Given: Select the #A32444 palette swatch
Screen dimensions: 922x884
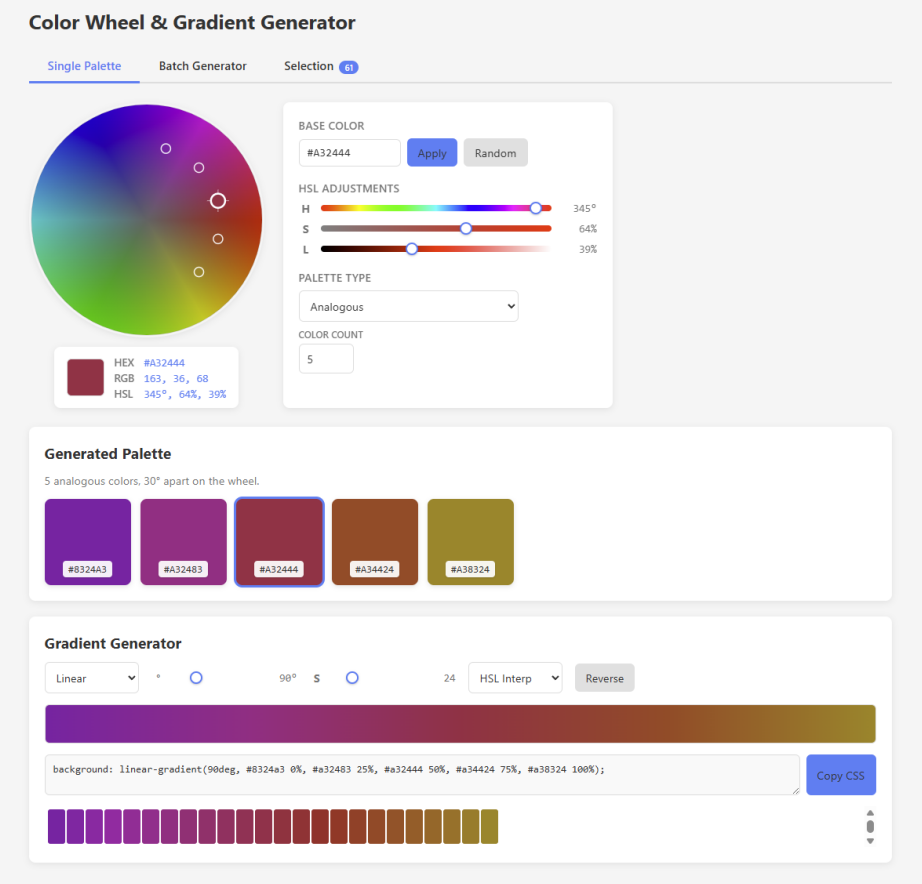Looking at the screenshot, I should pyautogui.click(x=279, y=542).
